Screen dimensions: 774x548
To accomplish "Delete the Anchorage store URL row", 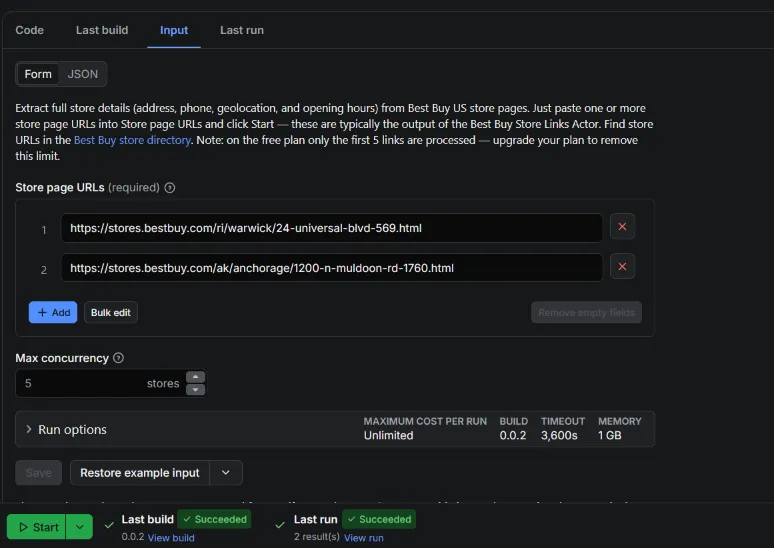I will 622,267.
